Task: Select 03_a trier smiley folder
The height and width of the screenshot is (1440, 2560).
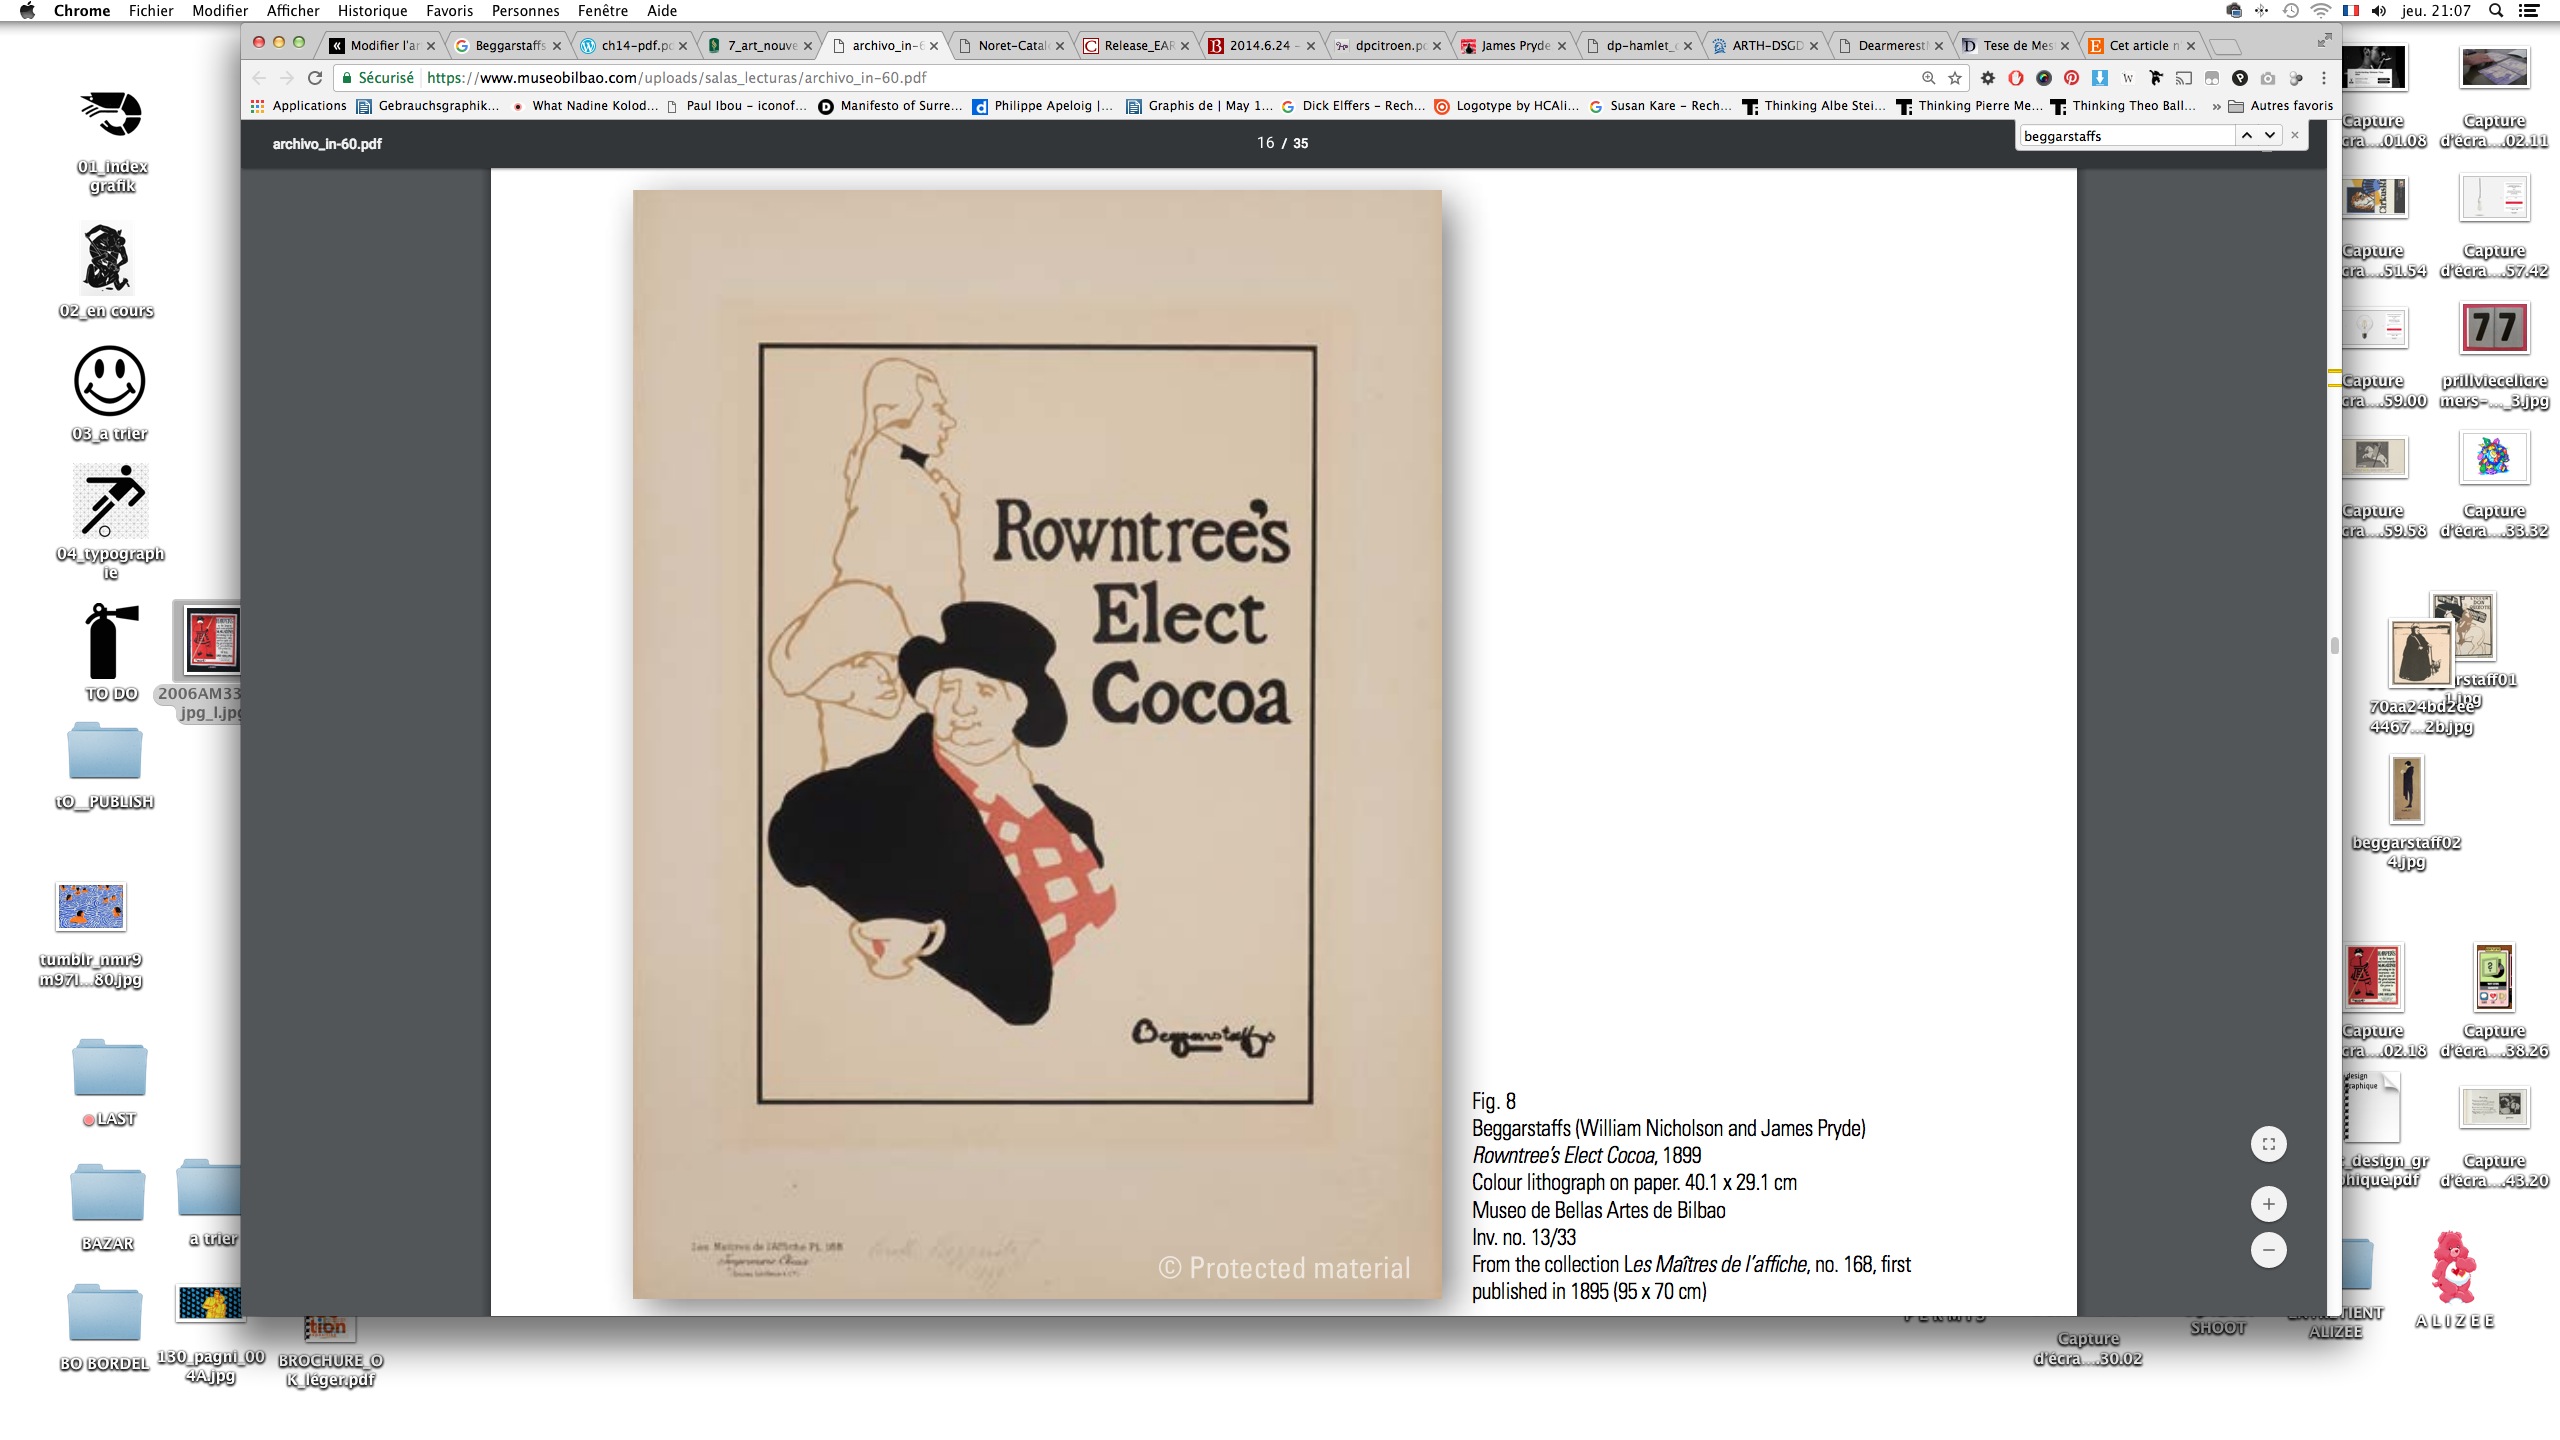Action: (x=110, y=394)
